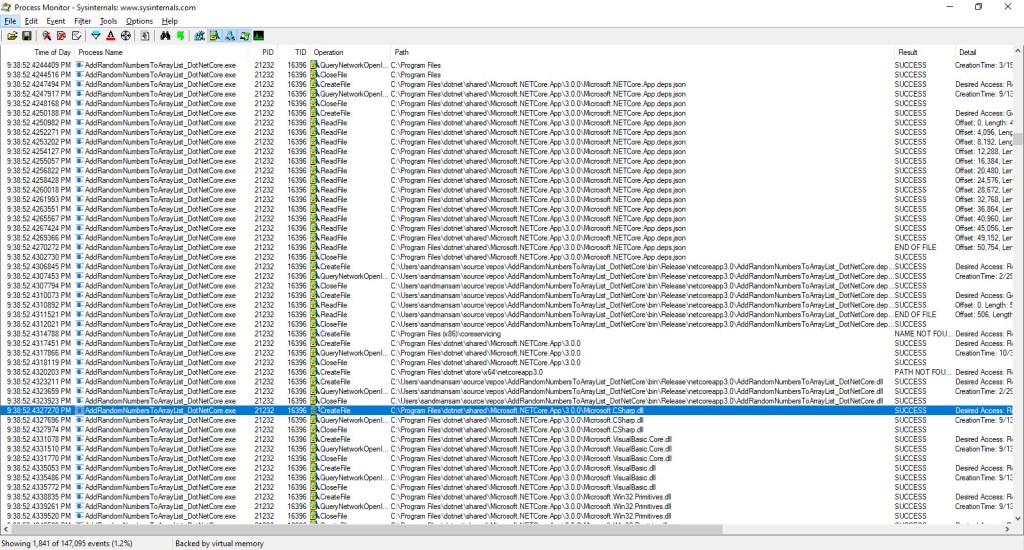The width and height of the screenshot is (1024, 550).
Task: Toggle Show Profiling Events icon
Action: (260, 36)
